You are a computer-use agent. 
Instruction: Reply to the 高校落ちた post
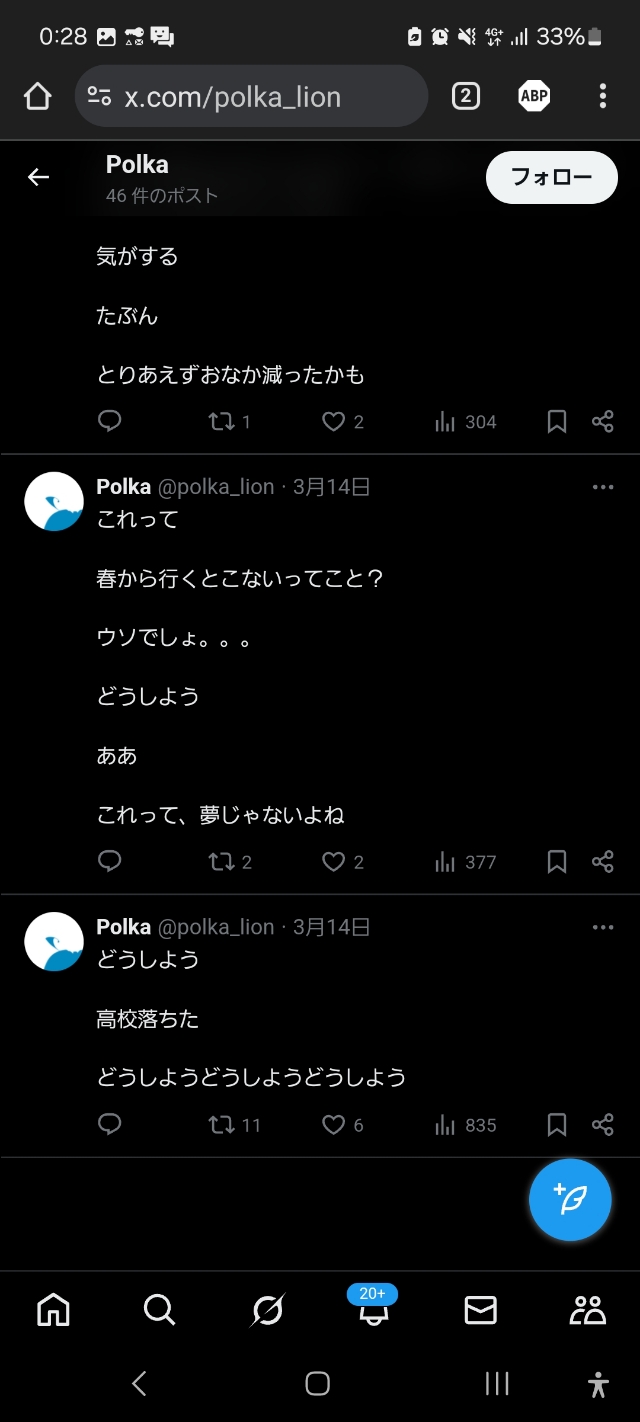point(110,1124)
